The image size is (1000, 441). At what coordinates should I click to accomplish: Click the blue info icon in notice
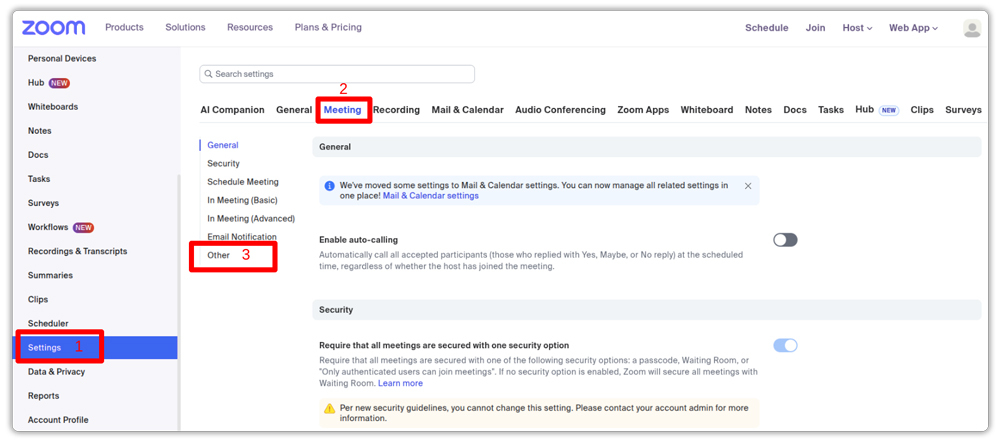330,186
